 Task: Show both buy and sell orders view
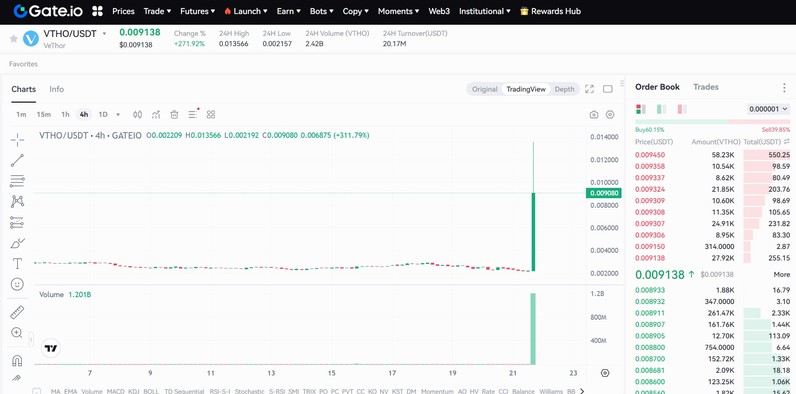click(641, 109)
